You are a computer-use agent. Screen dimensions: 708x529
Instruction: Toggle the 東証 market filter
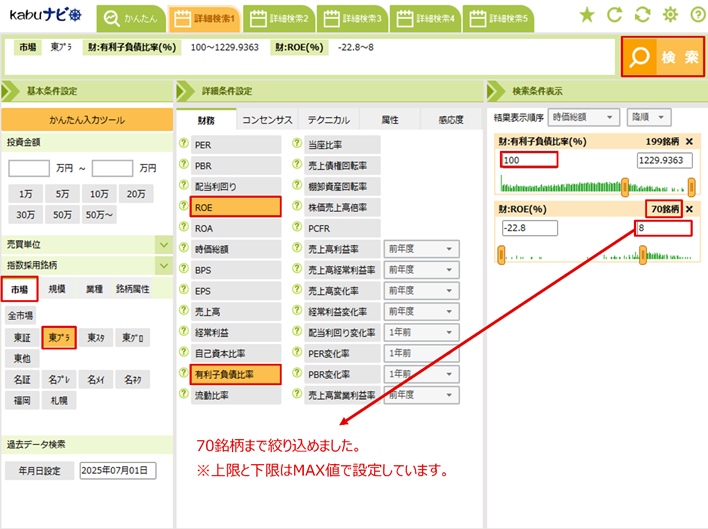pos(22,337)
